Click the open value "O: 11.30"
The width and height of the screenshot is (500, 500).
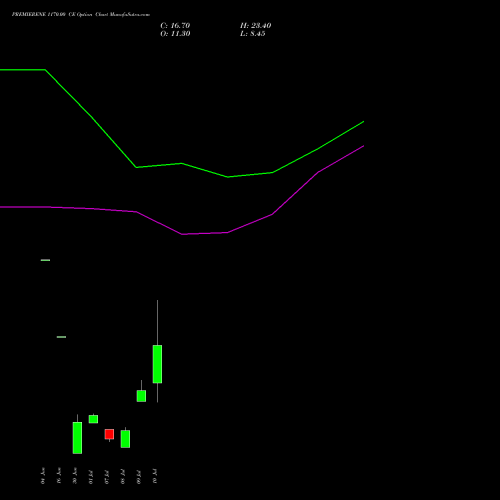175,34
